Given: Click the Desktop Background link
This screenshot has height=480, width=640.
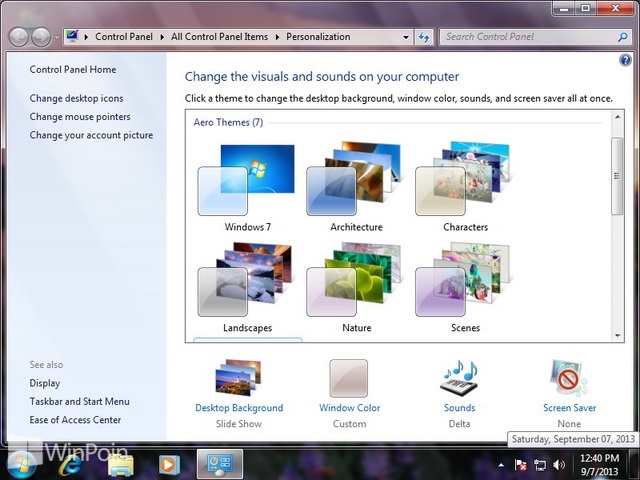Looking at the screenshot, I should [x=239, y=408].
